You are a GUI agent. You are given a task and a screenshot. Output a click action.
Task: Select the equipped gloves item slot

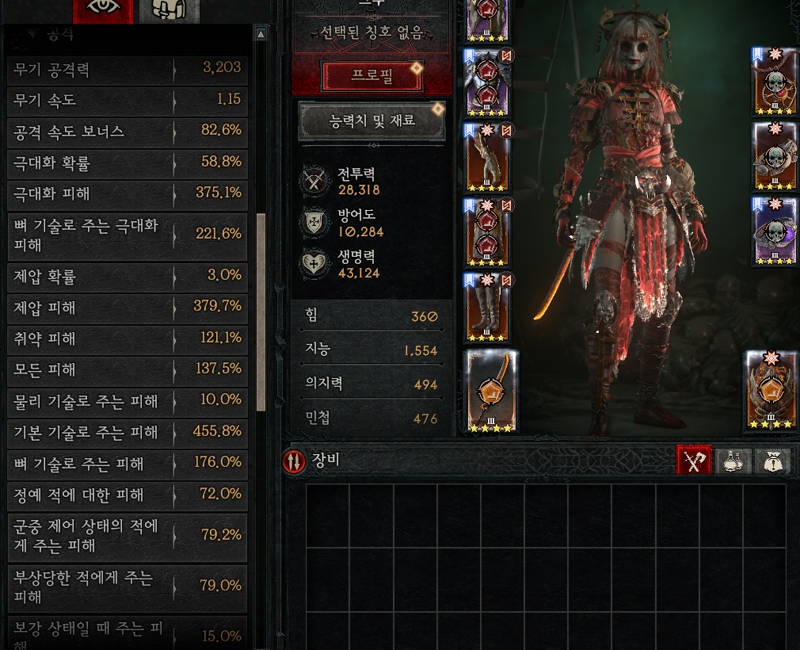tap(487, 158)
